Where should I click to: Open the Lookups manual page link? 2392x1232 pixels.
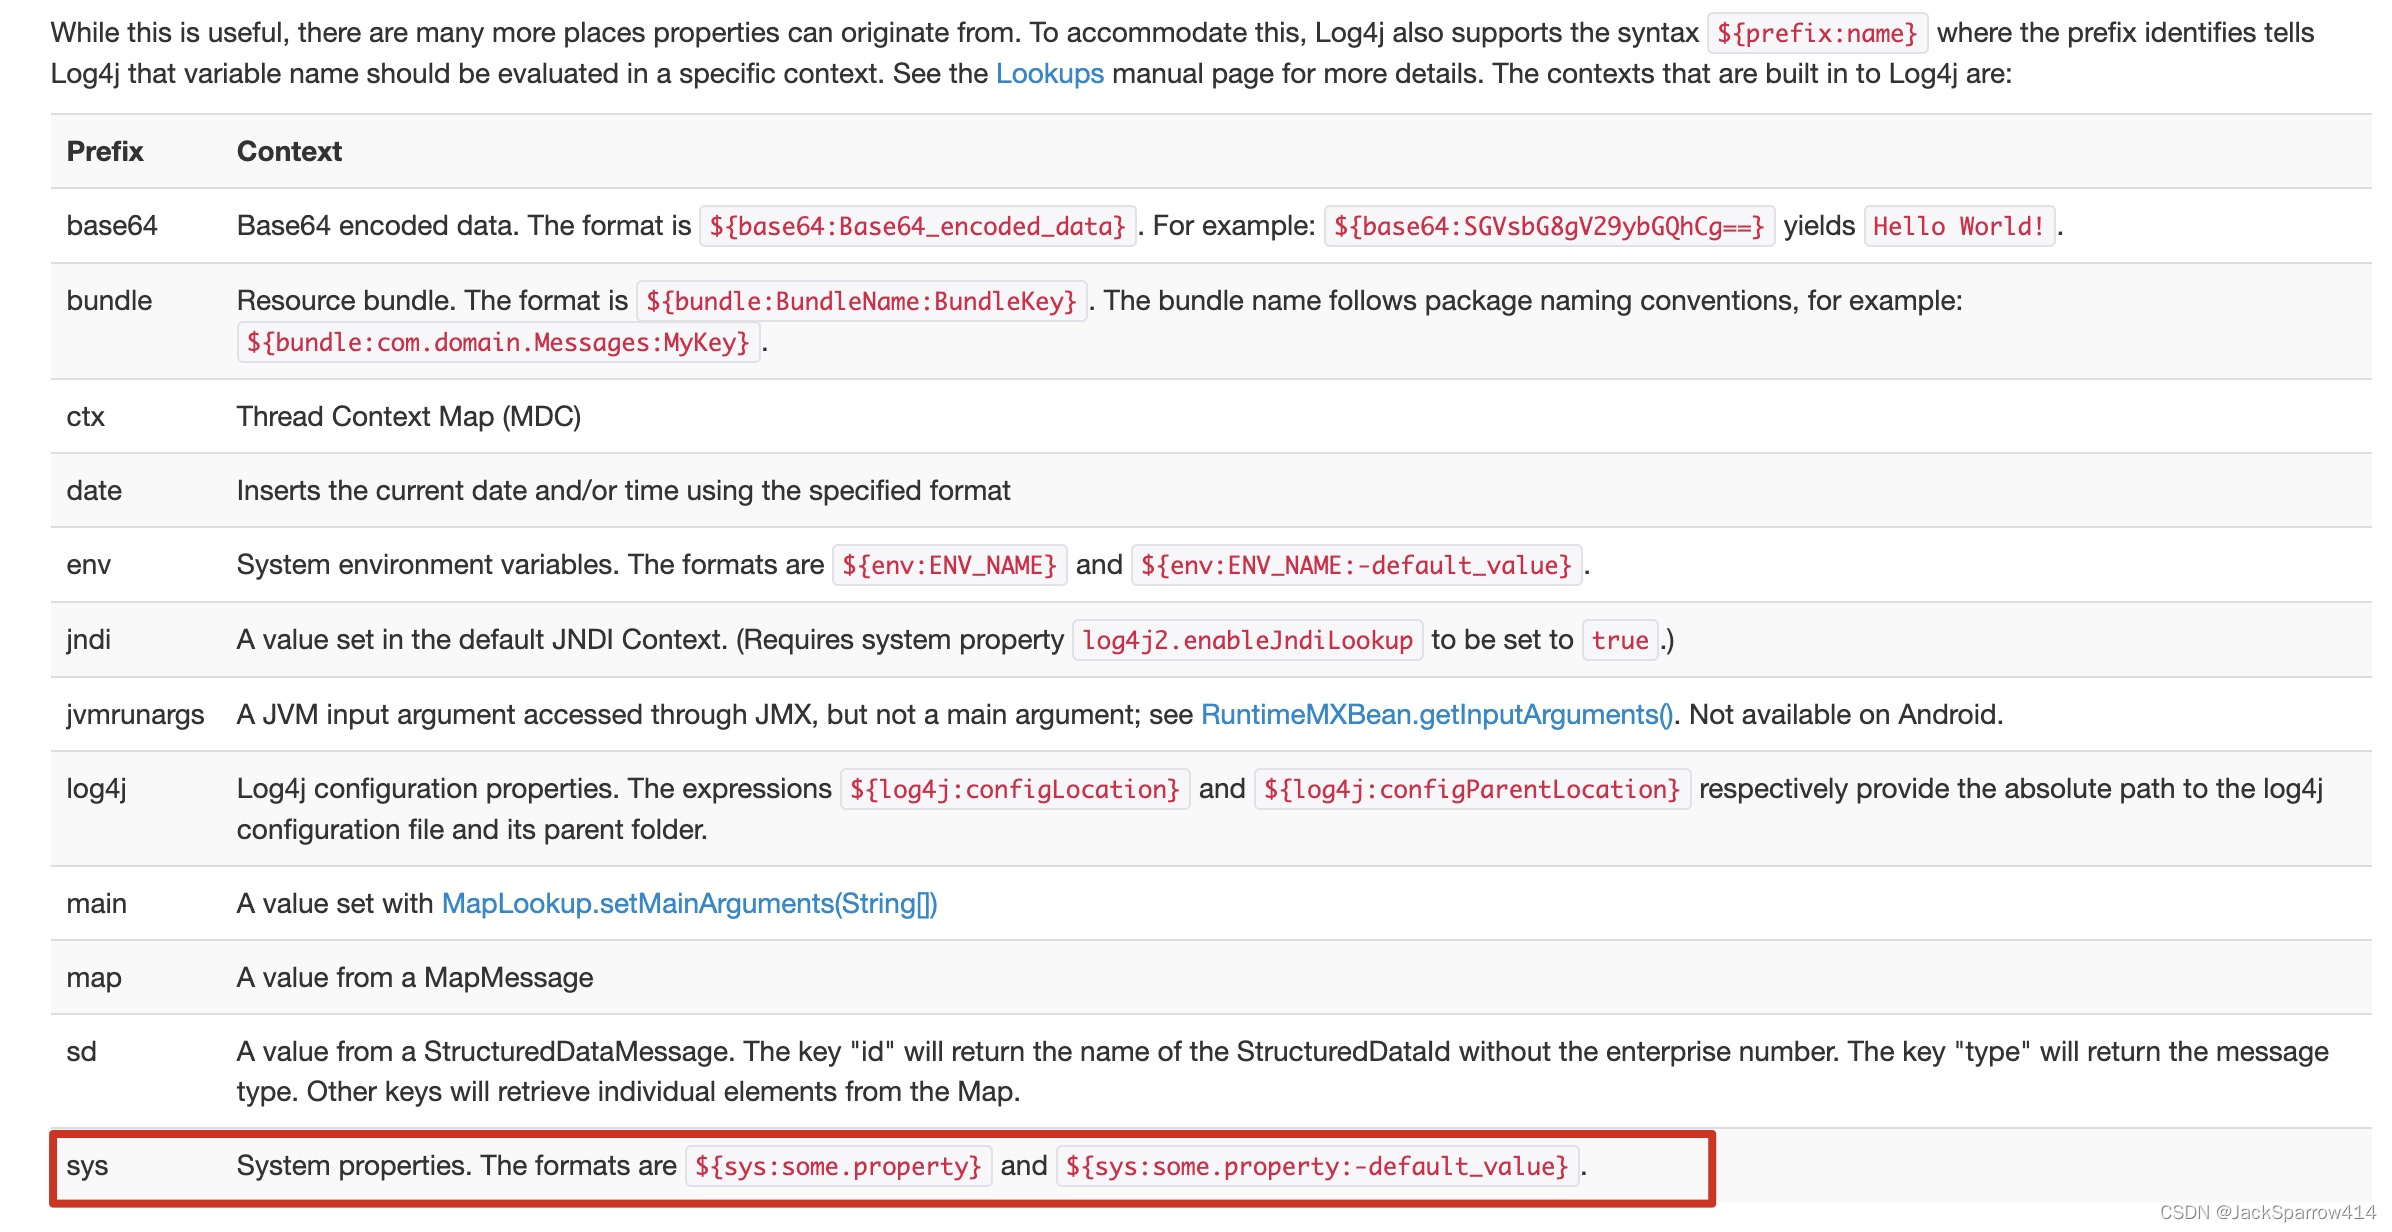click(x=1049, y=74)
